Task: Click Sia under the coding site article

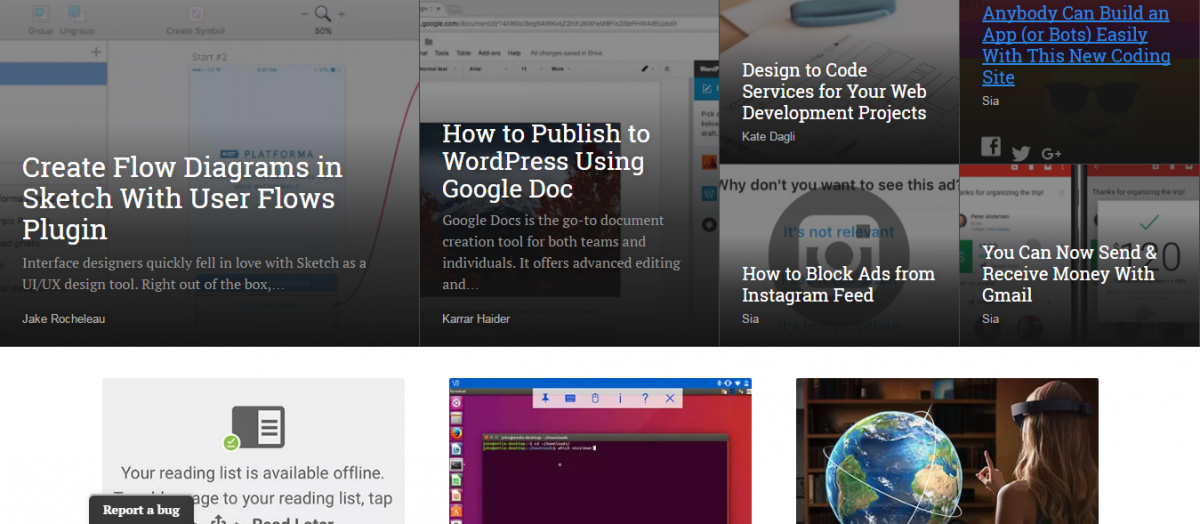Action: pos(990,101)
